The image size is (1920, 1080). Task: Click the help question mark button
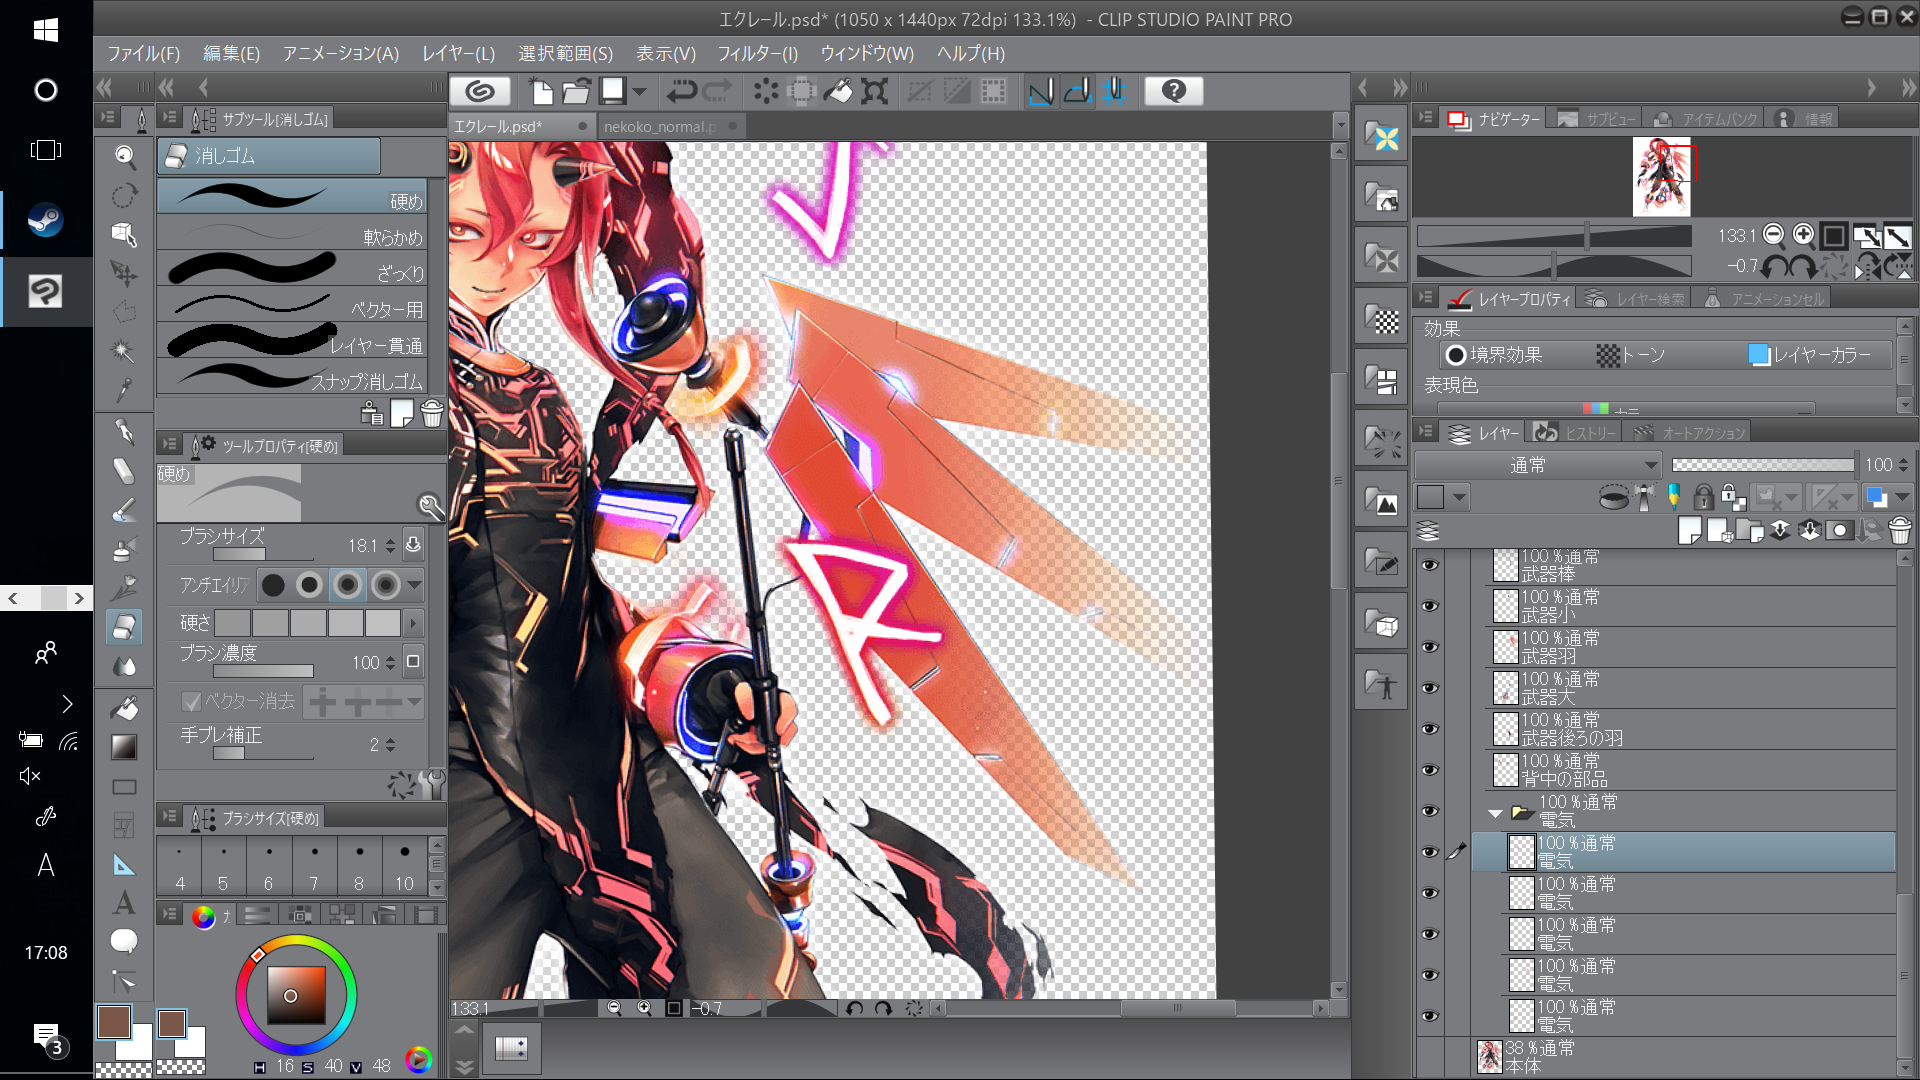tap(1174, 91)
